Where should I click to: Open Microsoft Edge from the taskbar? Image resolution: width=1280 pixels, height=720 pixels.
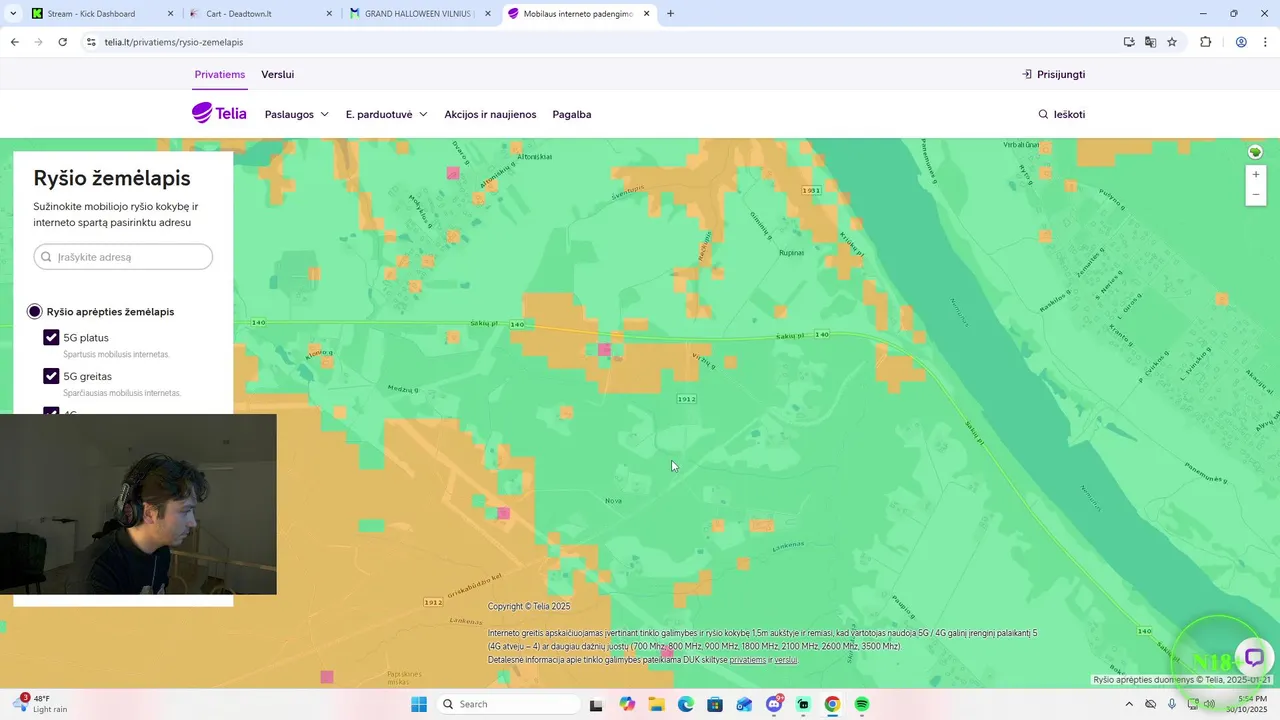point(685,704)
